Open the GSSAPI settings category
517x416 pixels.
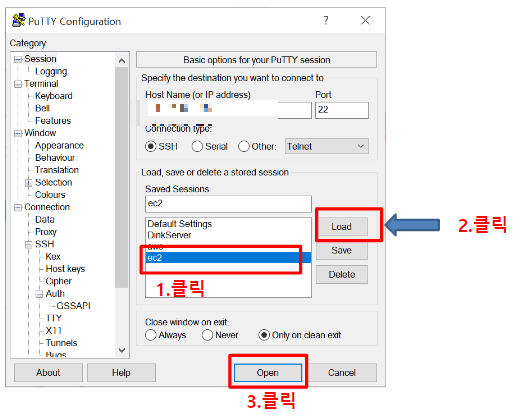coord(73,306)
